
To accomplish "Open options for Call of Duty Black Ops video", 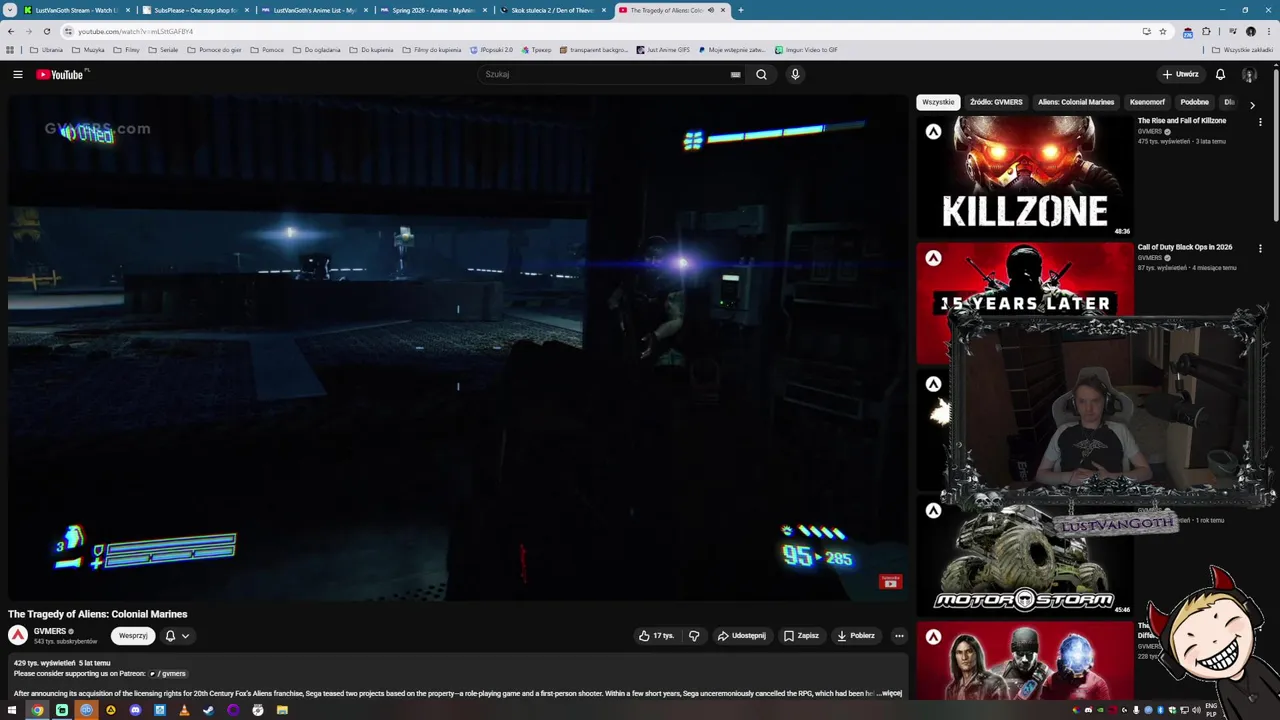I will (1260, 248).
